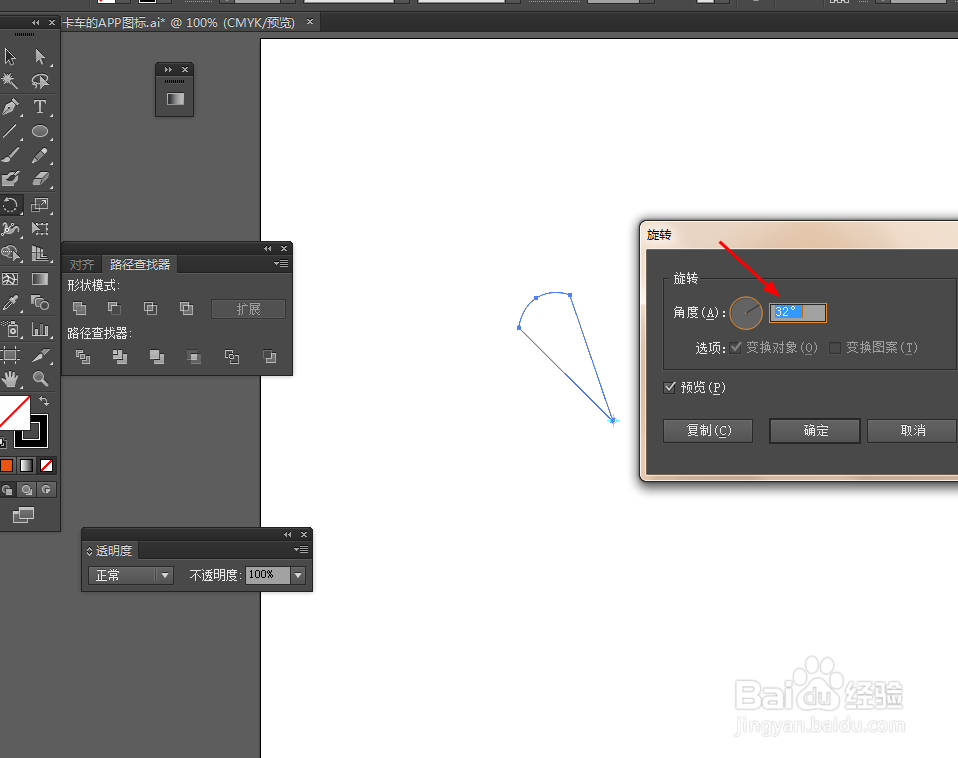Click the Minus Front shape mode icon
This screenshot has height=758, width=958.
[114, 308]
